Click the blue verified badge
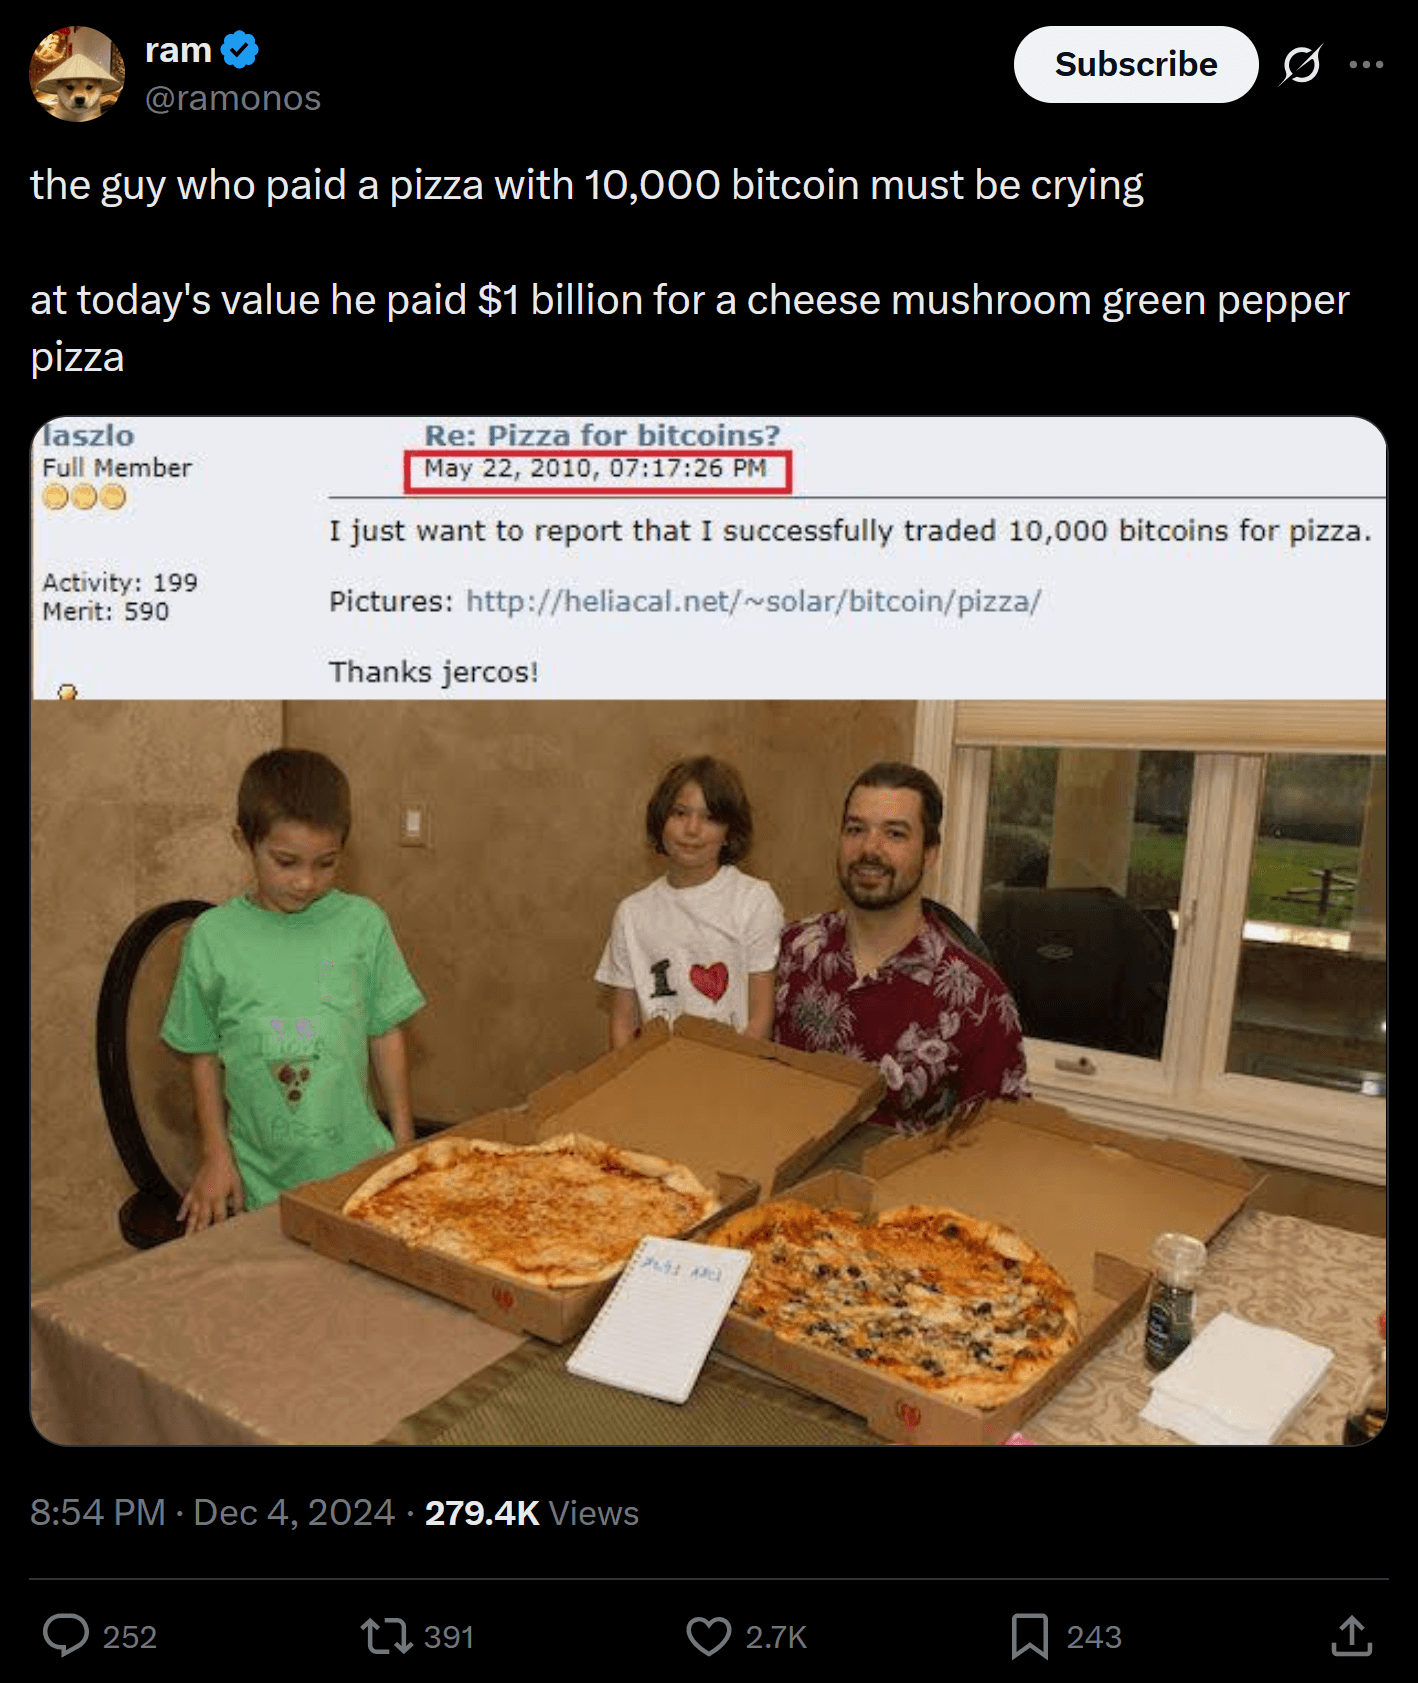 click(x=240, y=49)
